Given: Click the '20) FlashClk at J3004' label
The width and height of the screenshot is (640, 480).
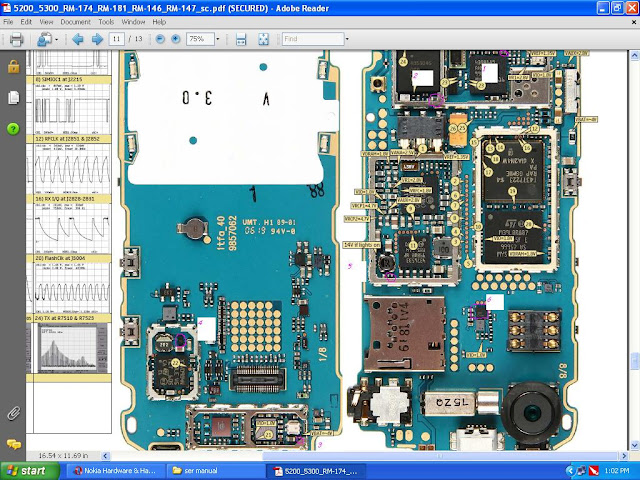Looking at the screenshot, I should tap(60, 258).
